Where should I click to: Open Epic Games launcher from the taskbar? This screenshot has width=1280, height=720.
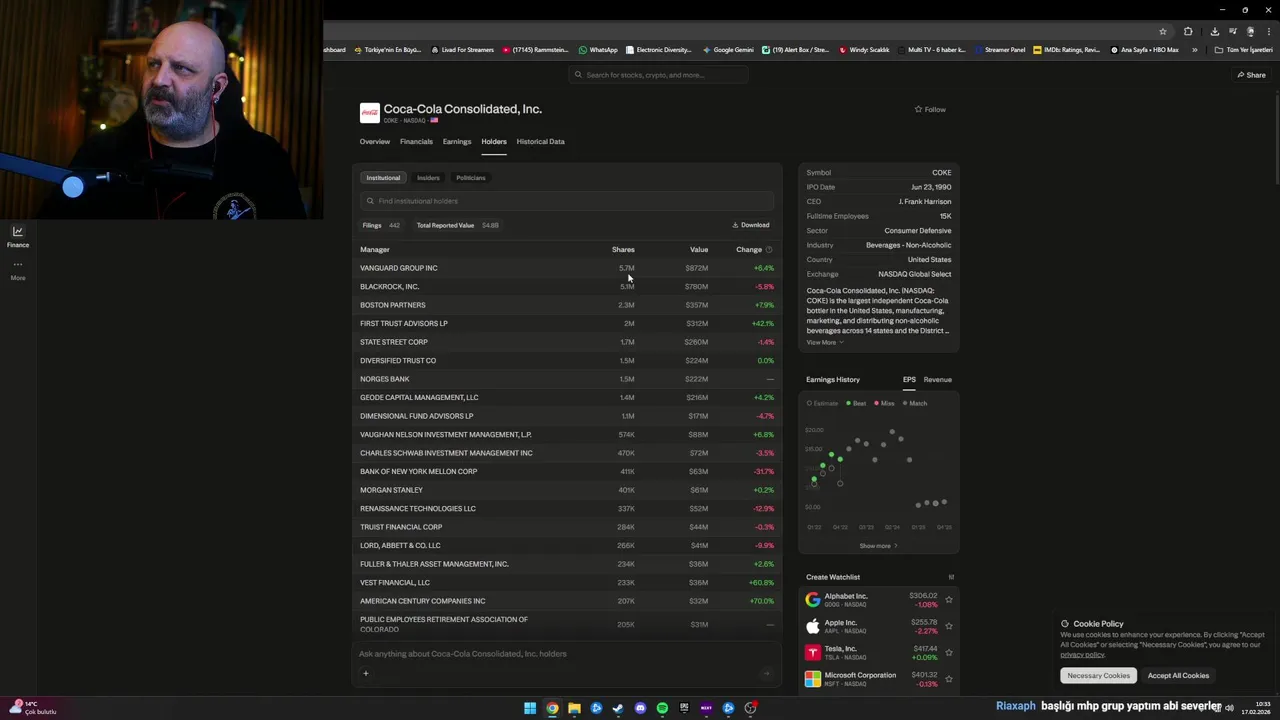(684, 708)
